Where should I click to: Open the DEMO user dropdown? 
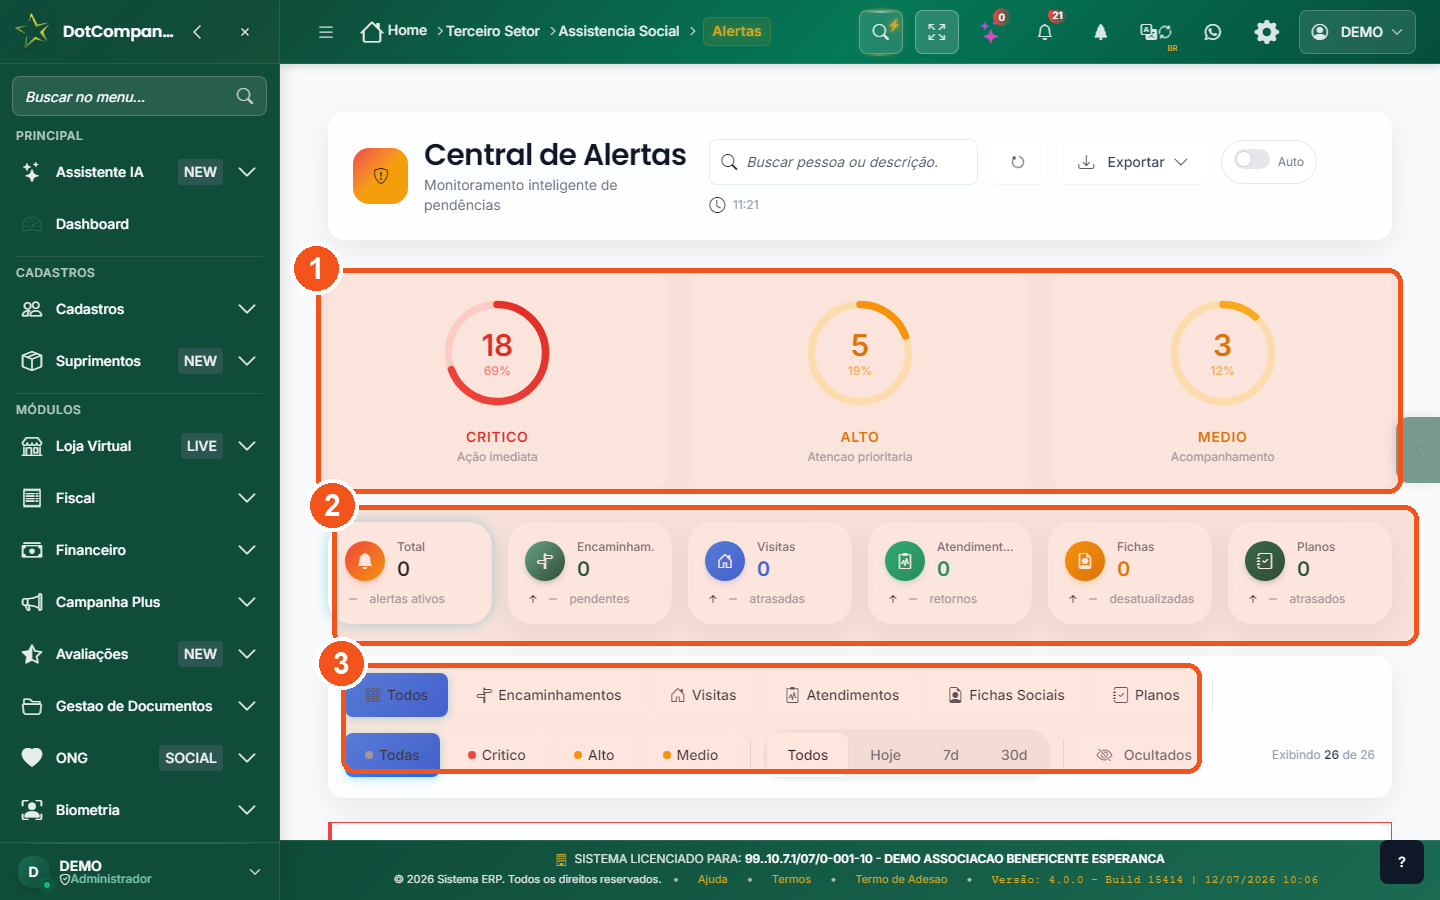(1357, 32)
